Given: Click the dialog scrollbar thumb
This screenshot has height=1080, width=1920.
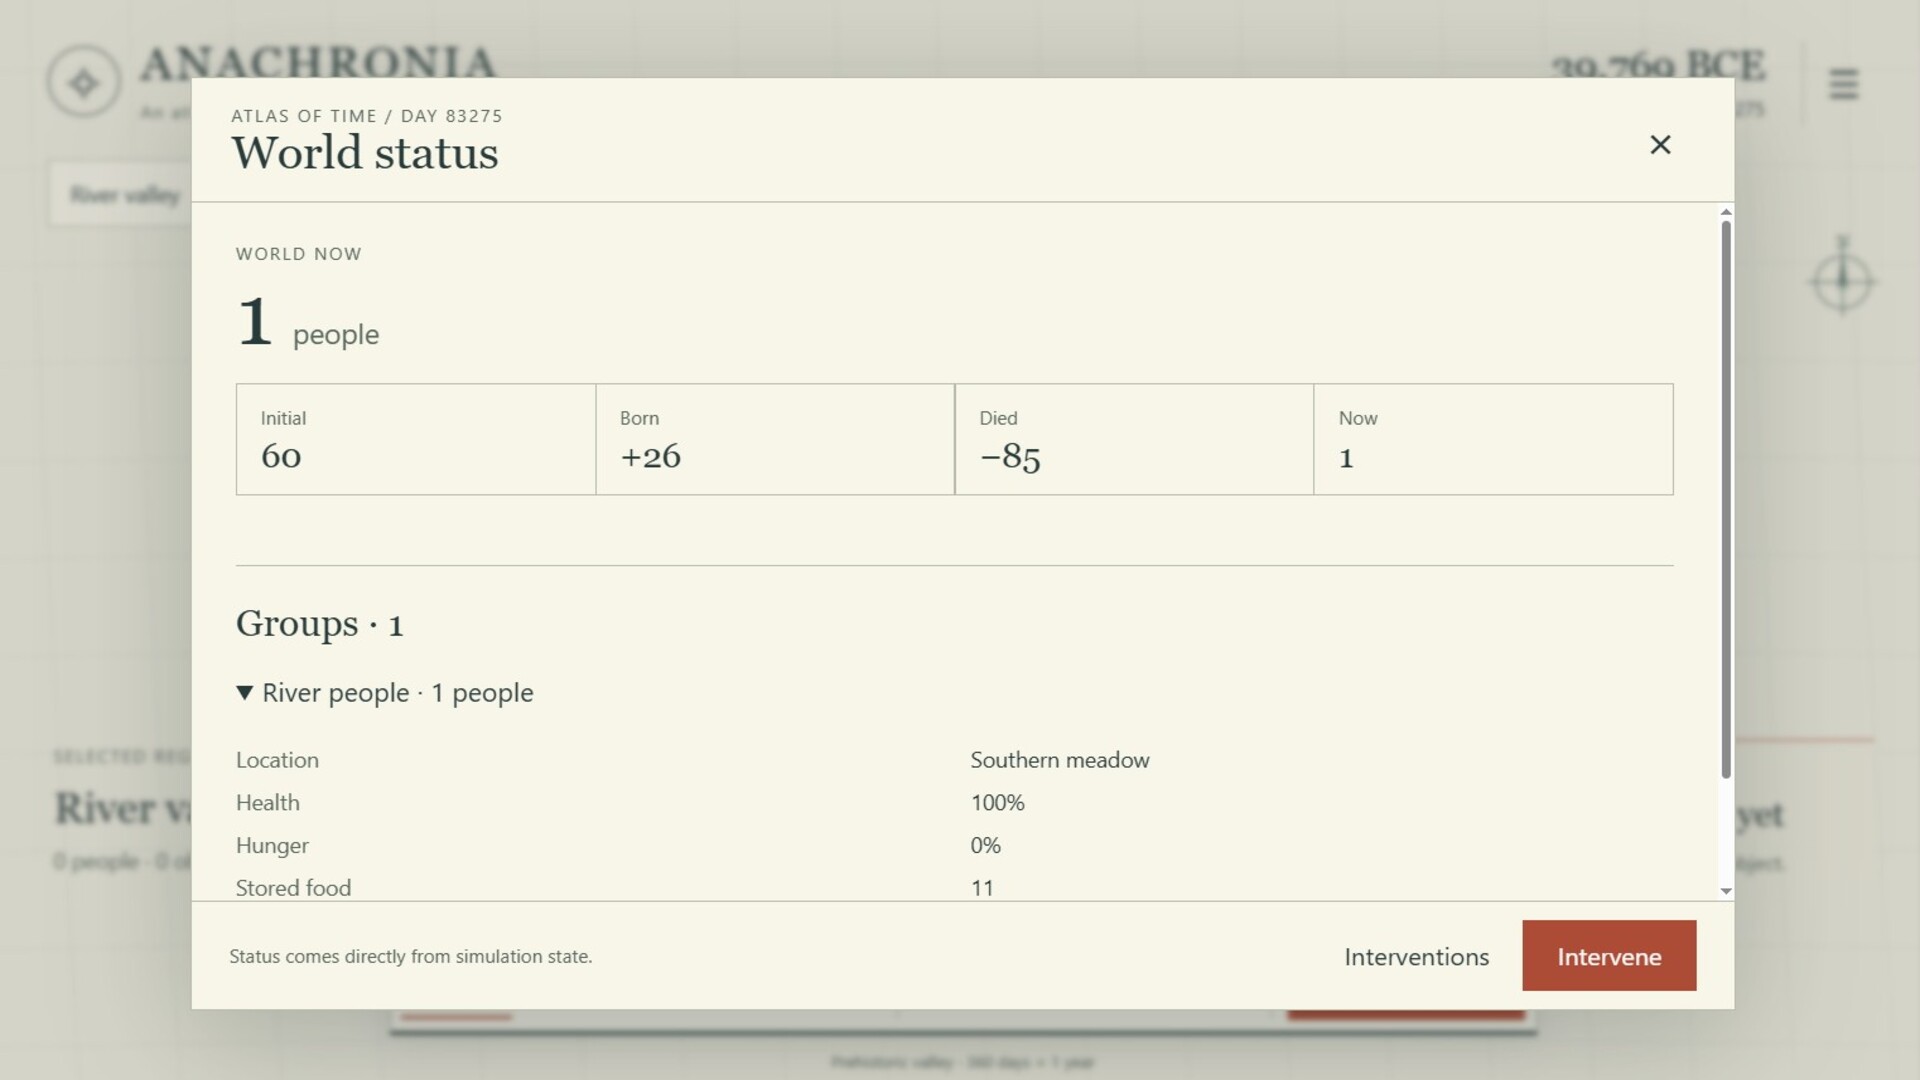Looking at the screenshot, I should (1726, 499).
